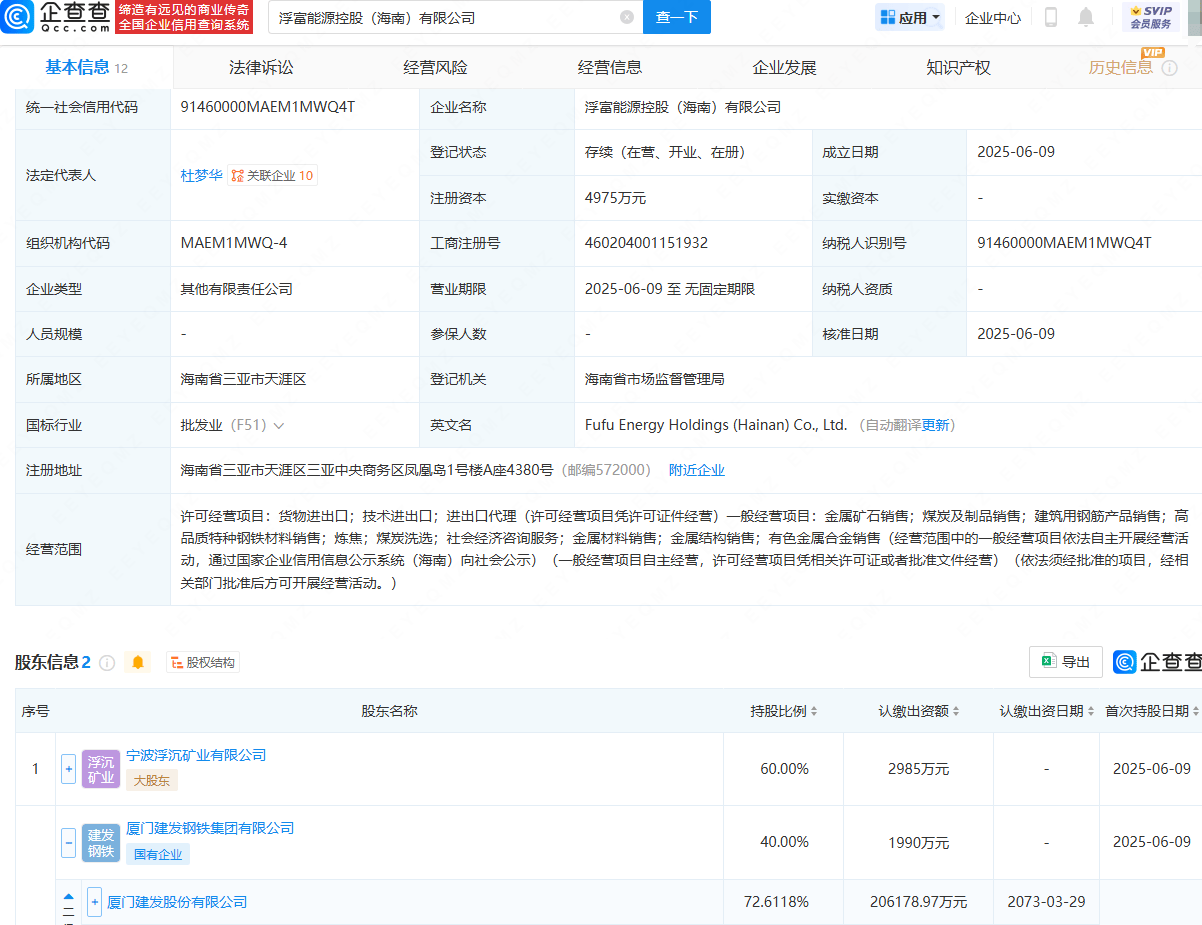Image resolution: width=1202 pixels, height=925 pixels.
Task: Clear the search box with the X icon
Action: coord(627,17)
